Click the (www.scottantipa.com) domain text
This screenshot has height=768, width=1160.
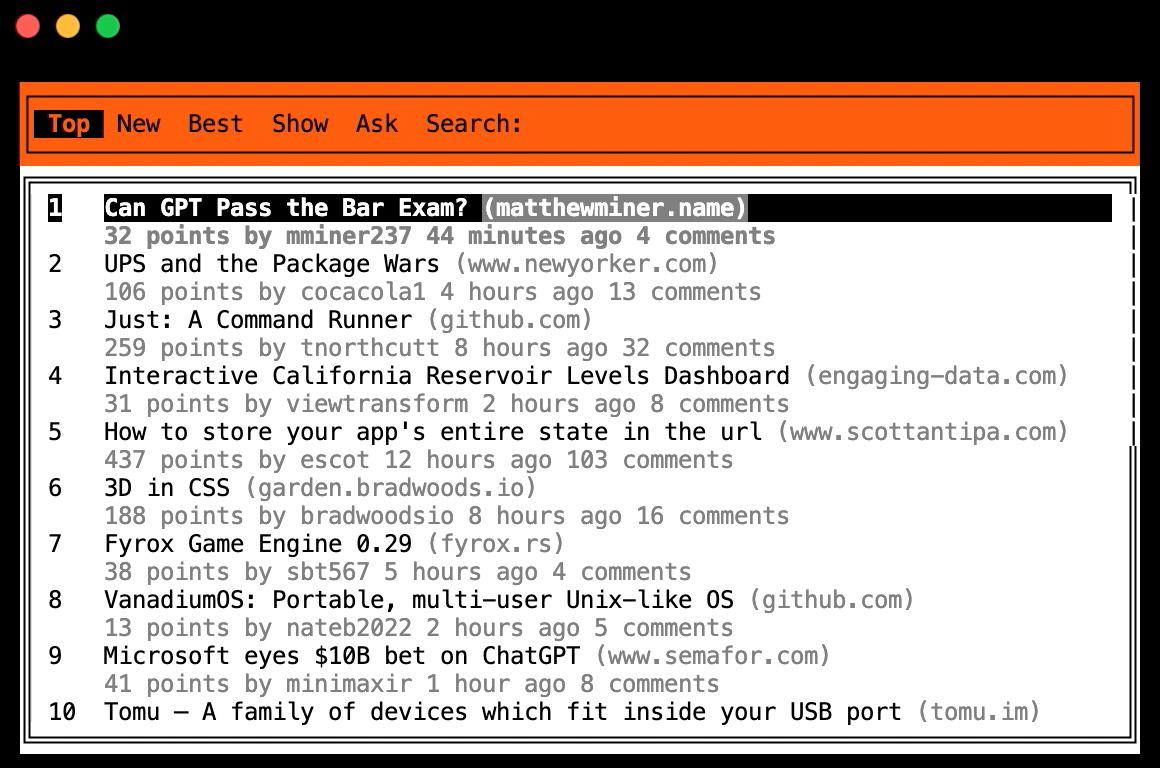[923, 432]
